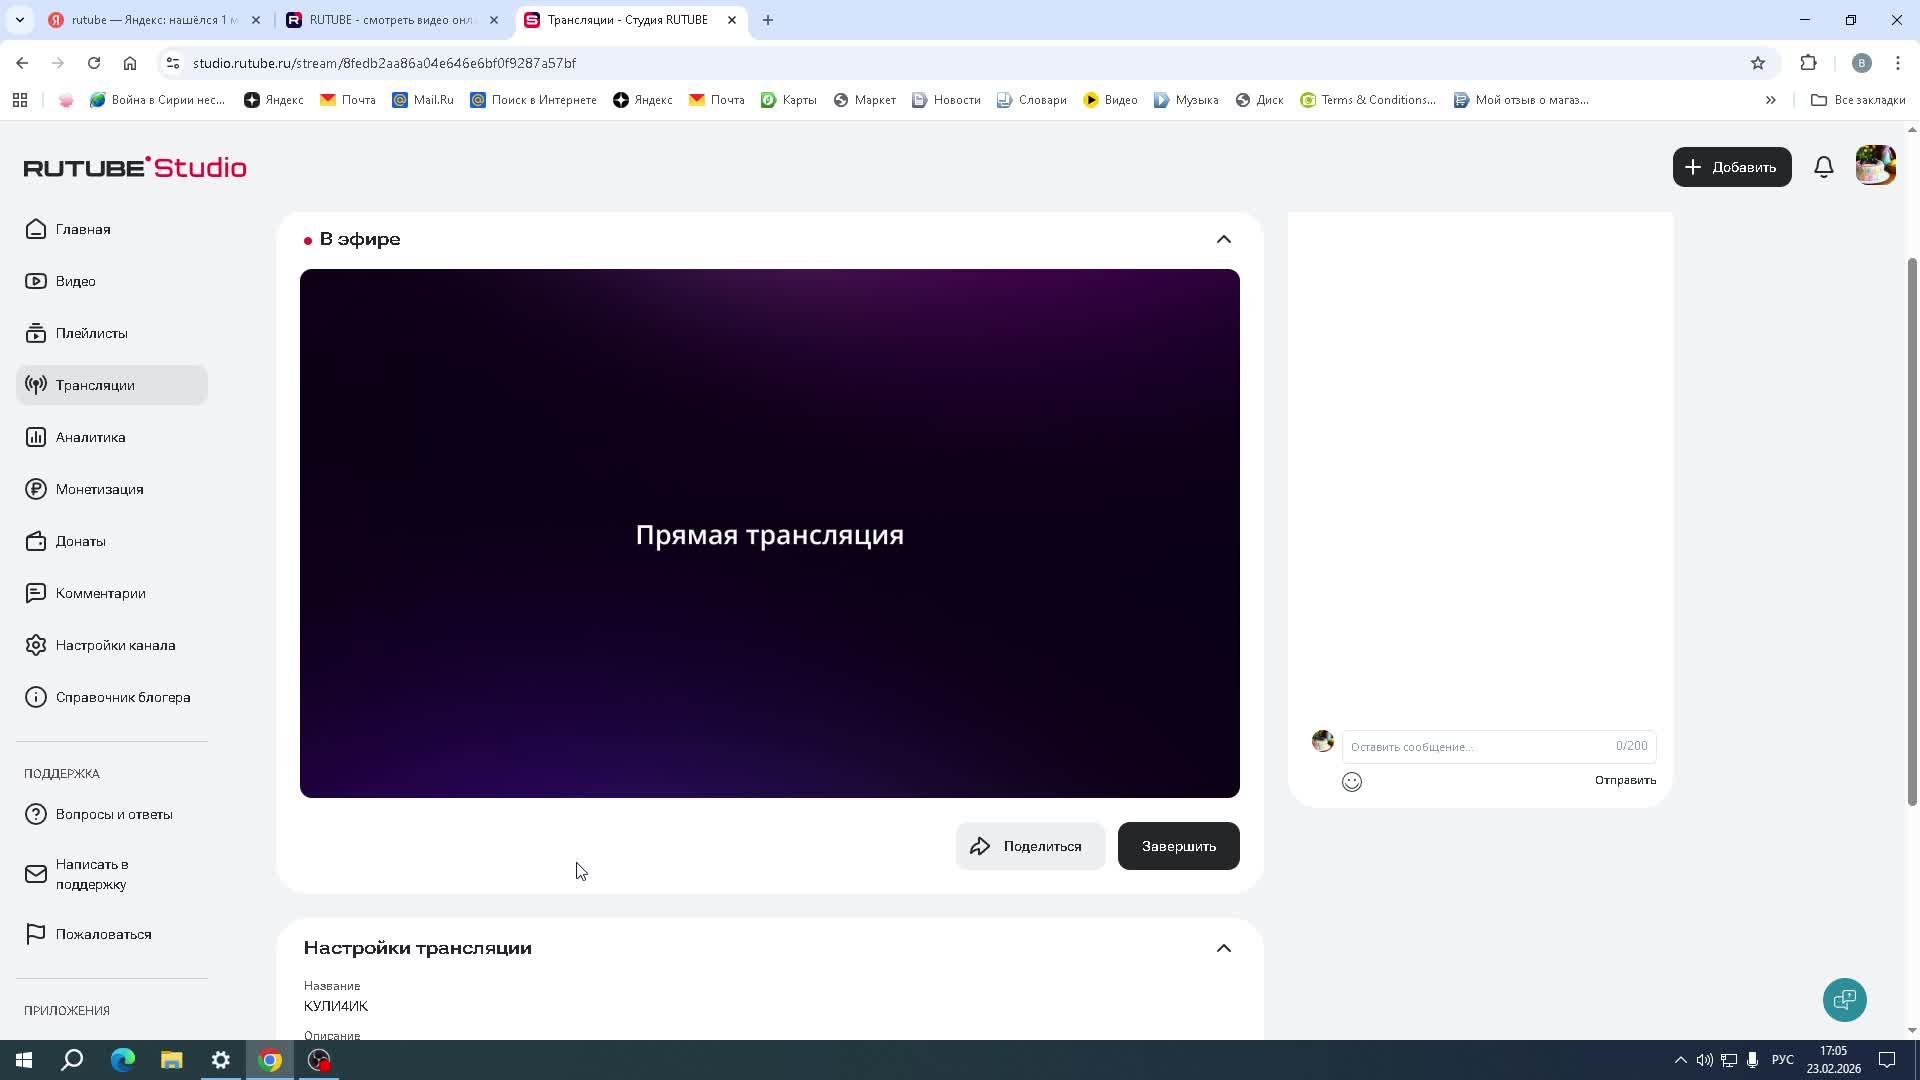Viewport: 1920px width, 1080px height.
Task: Select Видео in the sidebar menu
Action: click(75, 281)
